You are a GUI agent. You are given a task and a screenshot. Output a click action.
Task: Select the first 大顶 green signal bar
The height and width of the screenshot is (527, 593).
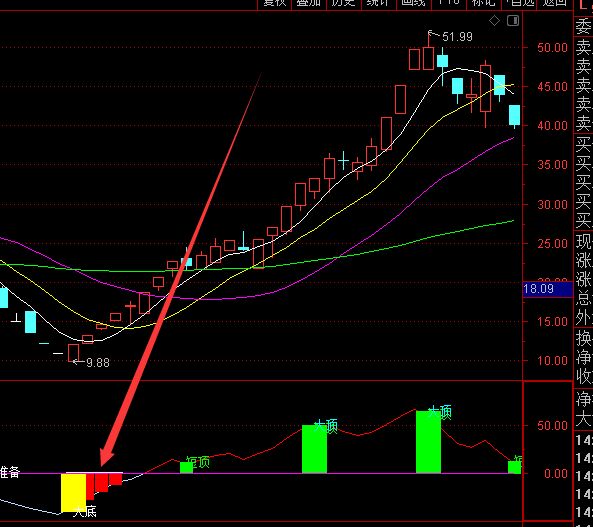[x=314, y=449]
